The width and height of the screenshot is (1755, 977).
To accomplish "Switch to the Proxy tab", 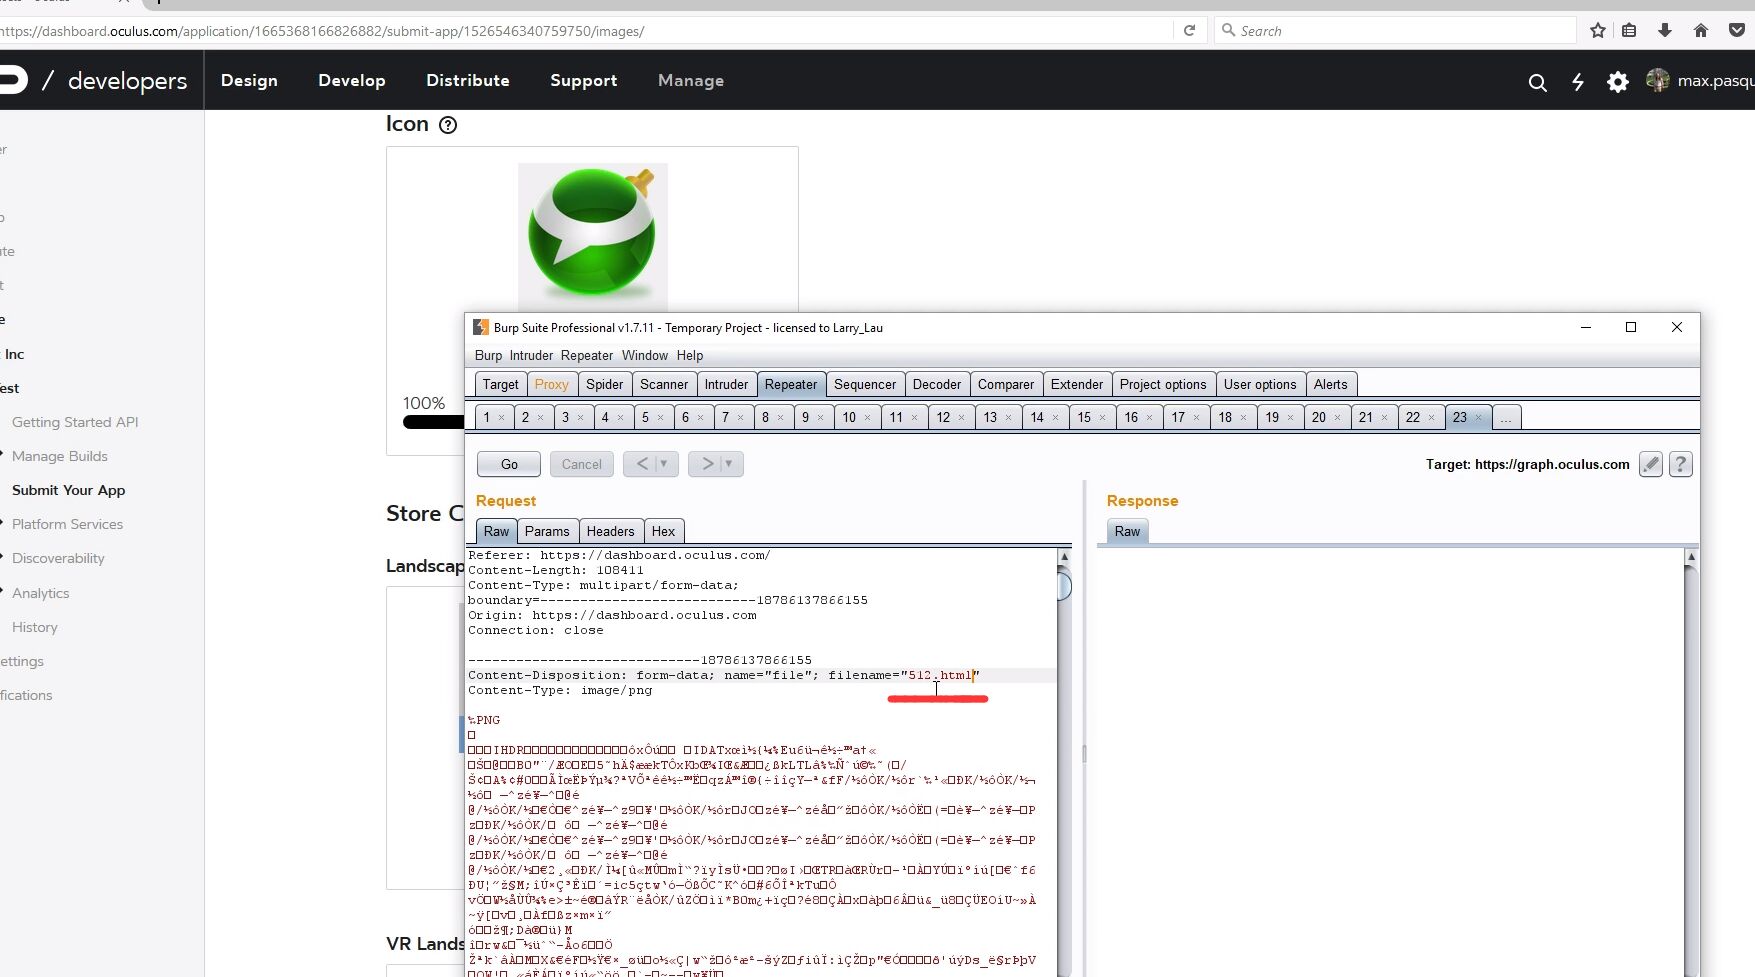I will pos(551,384).
